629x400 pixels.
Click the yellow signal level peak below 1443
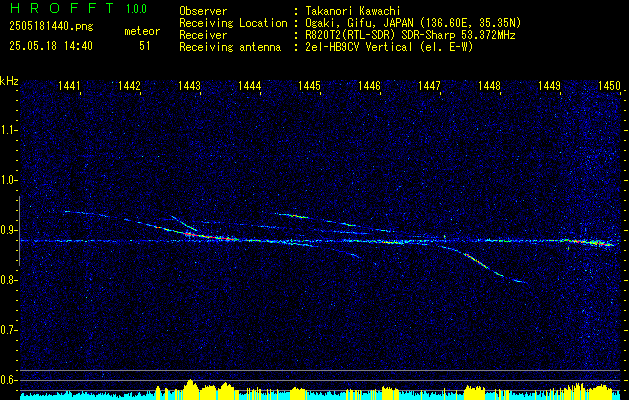coord(191,388)
